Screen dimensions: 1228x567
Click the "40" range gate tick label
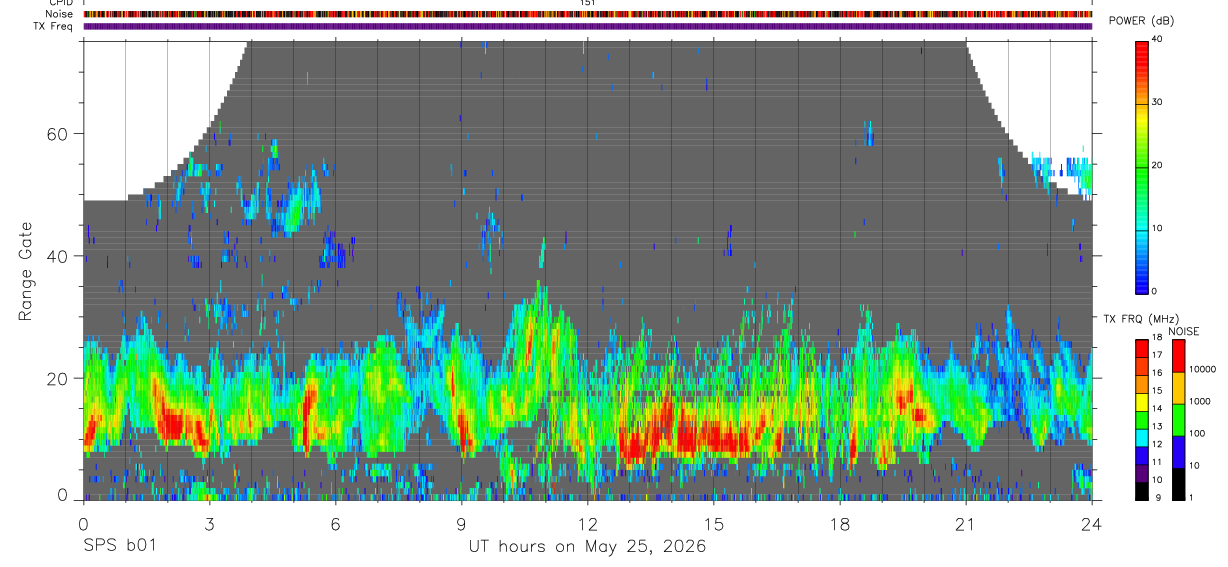coord(57,256)
